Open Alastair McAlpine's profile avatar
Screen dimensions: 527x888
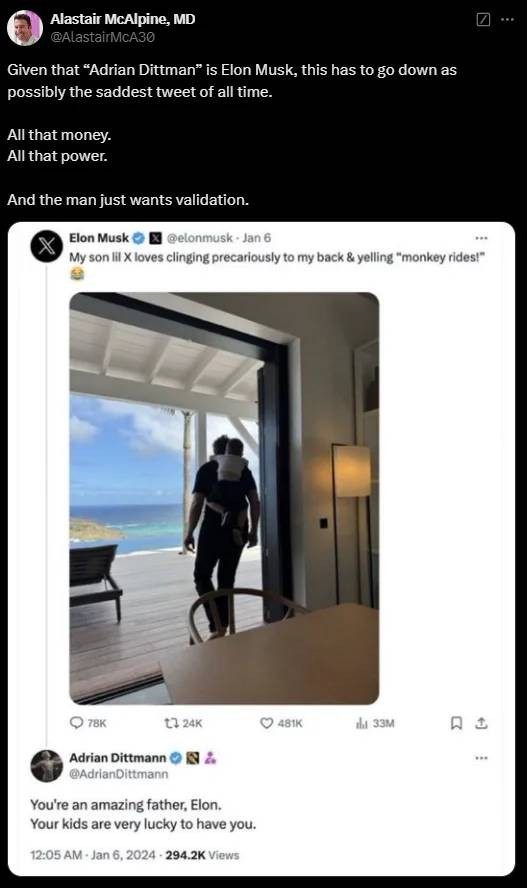pos(24,28)
